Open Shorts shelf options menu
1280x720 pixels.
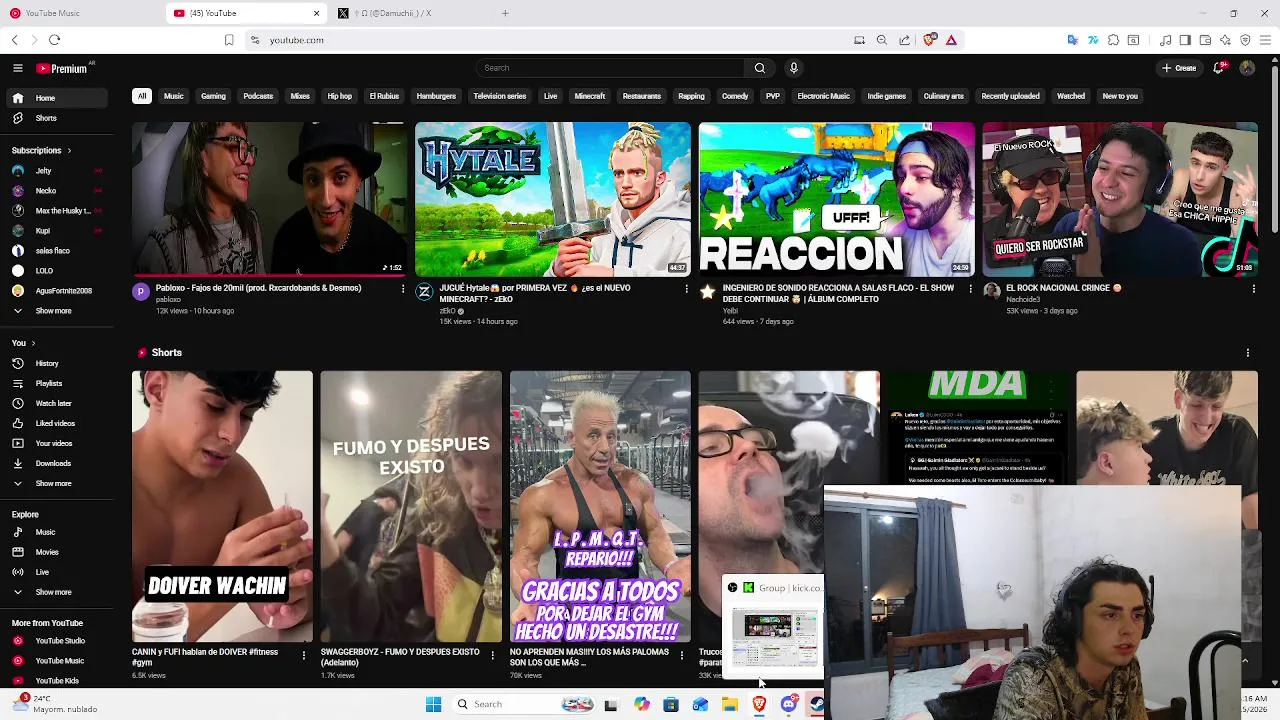click(x=1248, y=353)
